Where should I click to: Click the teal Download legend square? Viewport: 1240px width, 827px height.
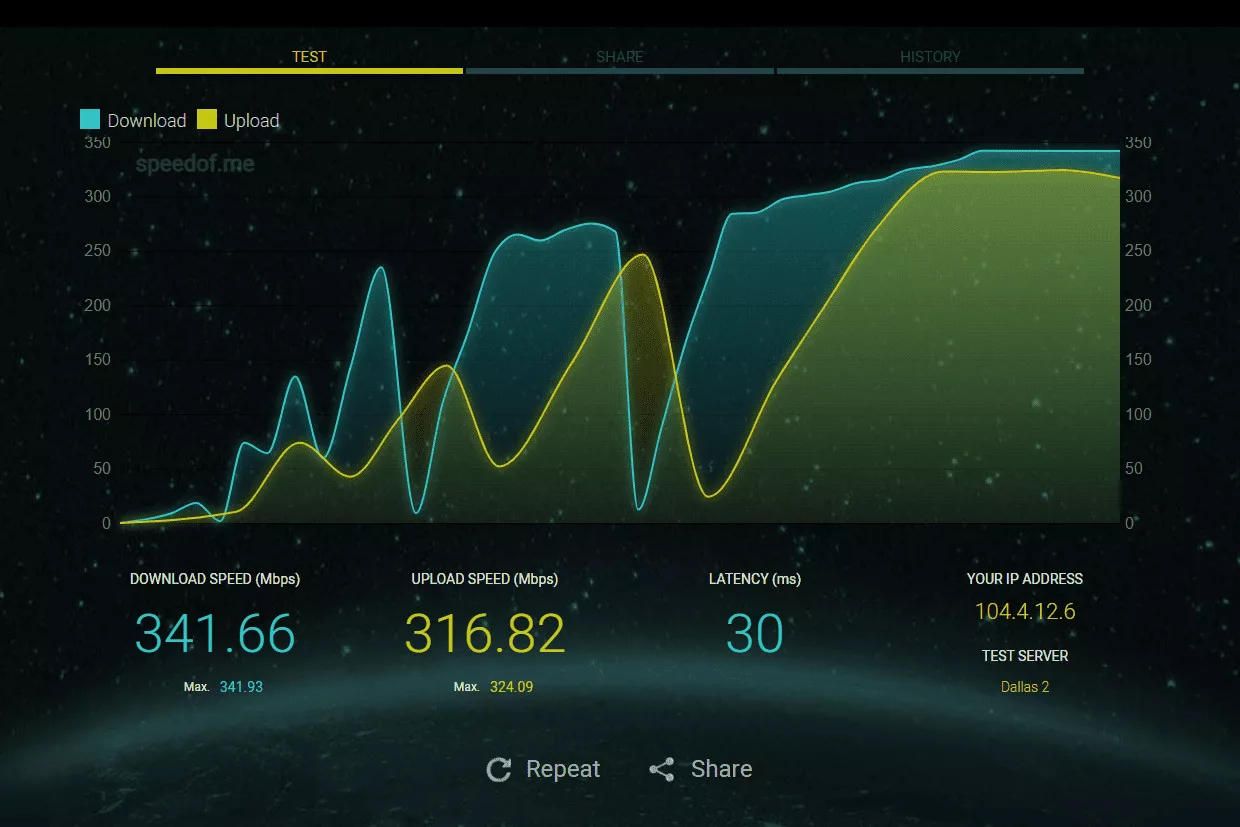click(88, 119)
